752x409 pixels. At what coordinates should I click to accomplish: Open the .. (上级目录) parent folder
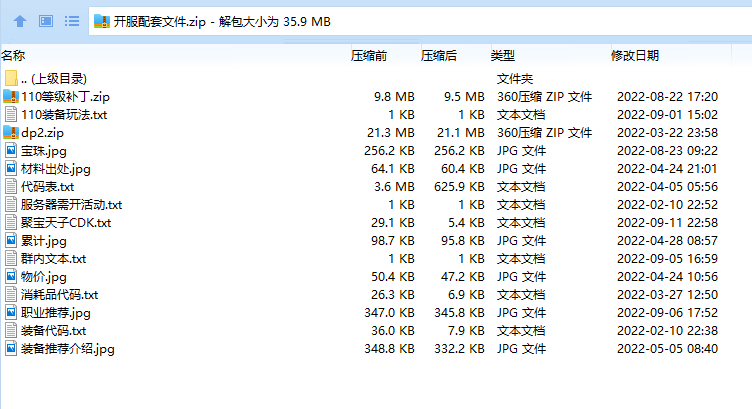52,79
